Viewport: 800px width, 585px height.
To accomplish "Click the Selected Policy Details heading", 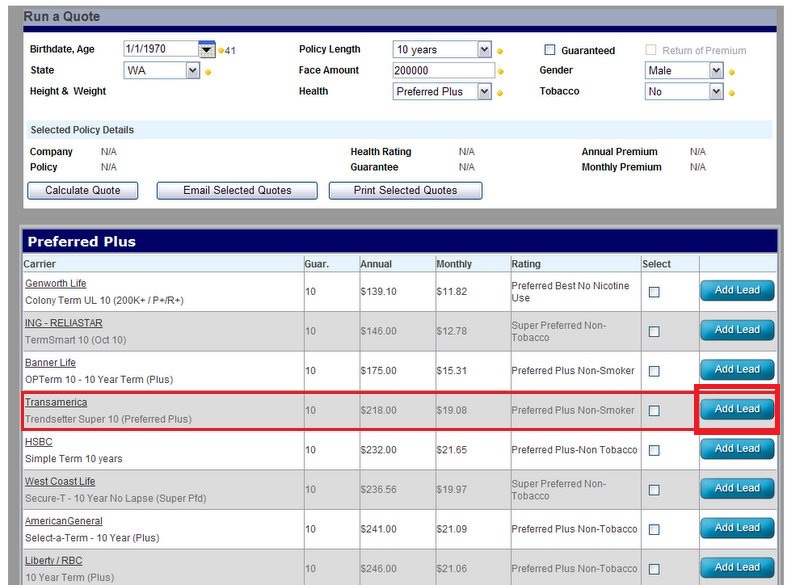I will point(82,130).
